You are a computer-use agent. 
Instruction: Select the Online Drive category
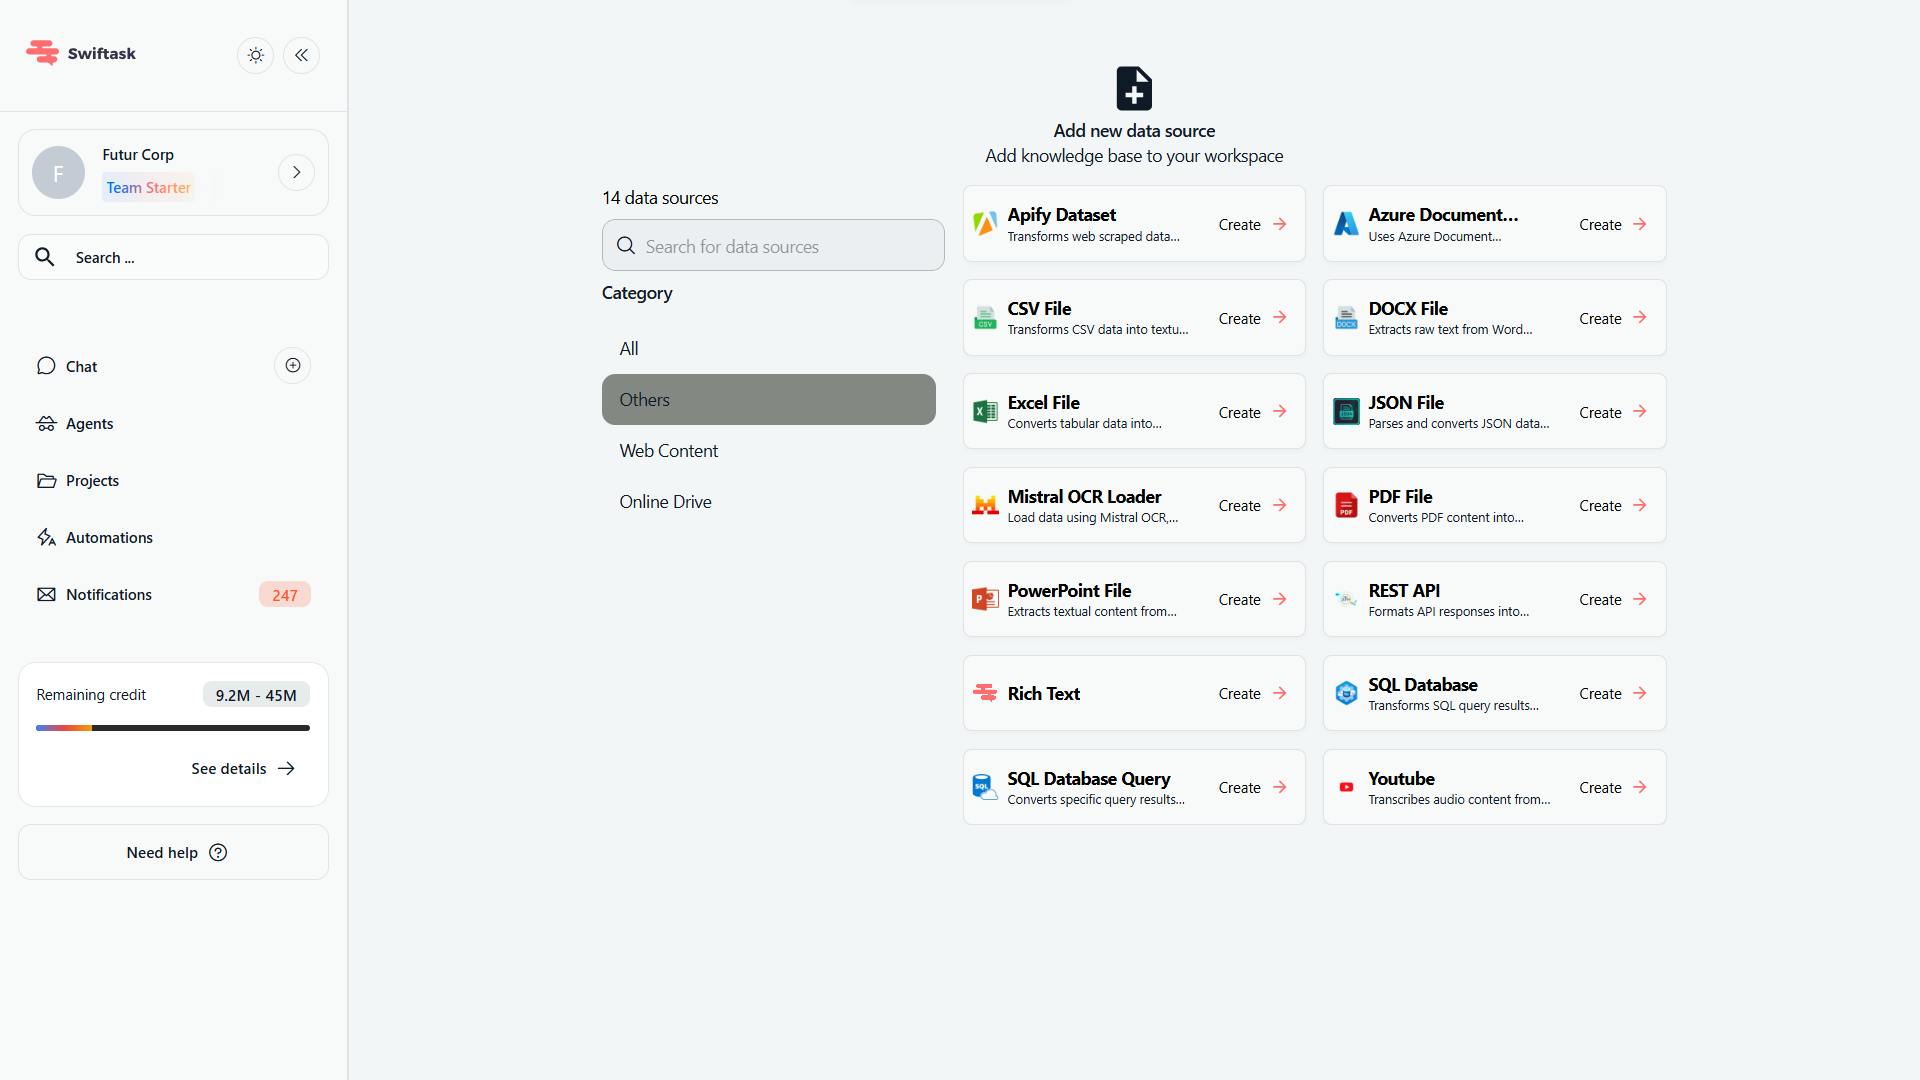tap(665, 502)
